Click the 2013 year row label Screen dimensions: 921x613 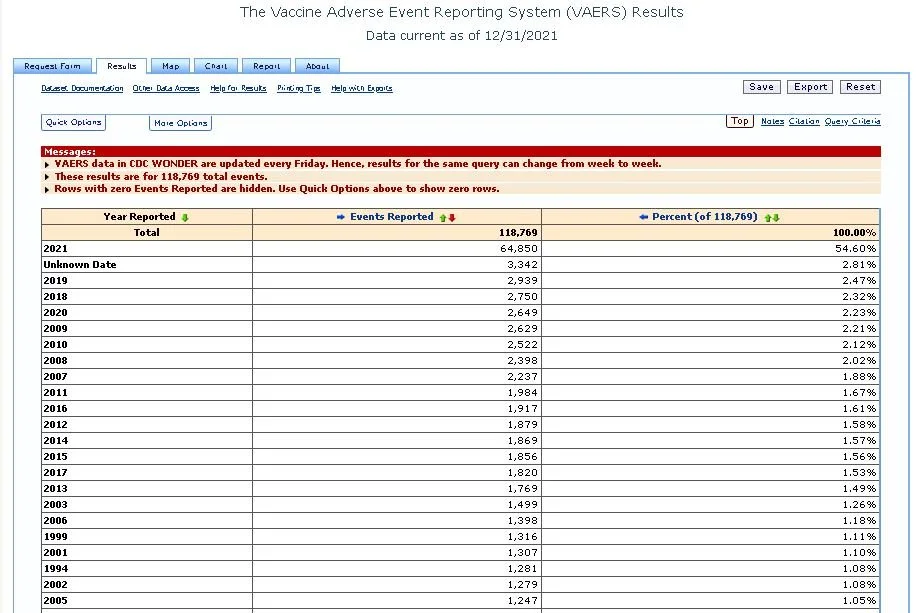click(x=55, y=489)
